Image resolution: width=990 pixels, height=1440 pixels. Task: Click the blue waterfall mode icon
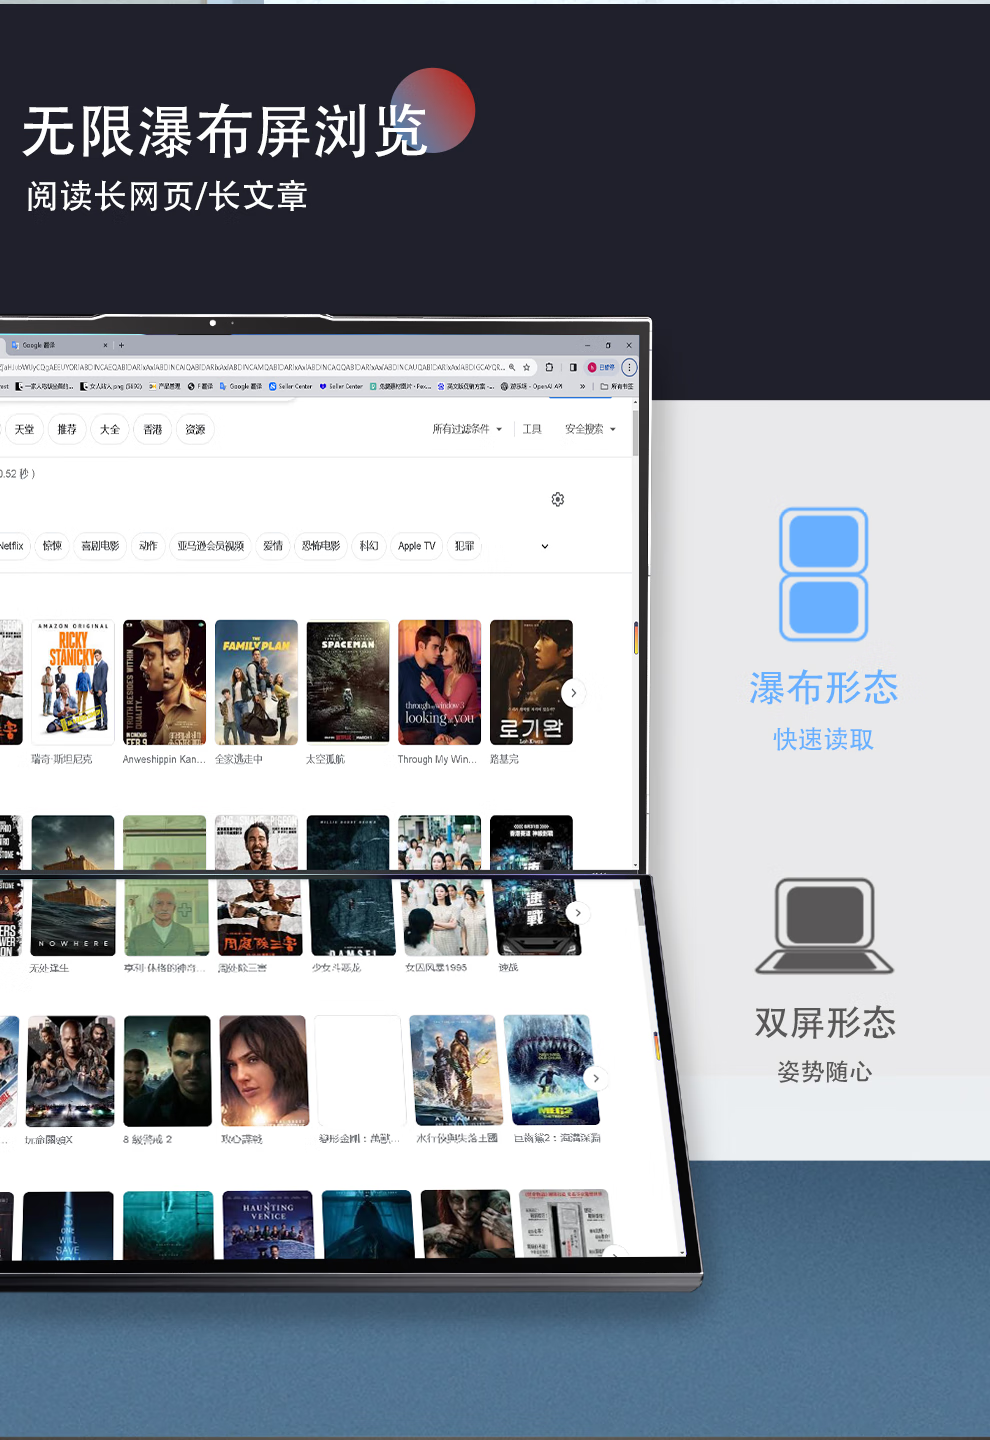tap(823, 574)
